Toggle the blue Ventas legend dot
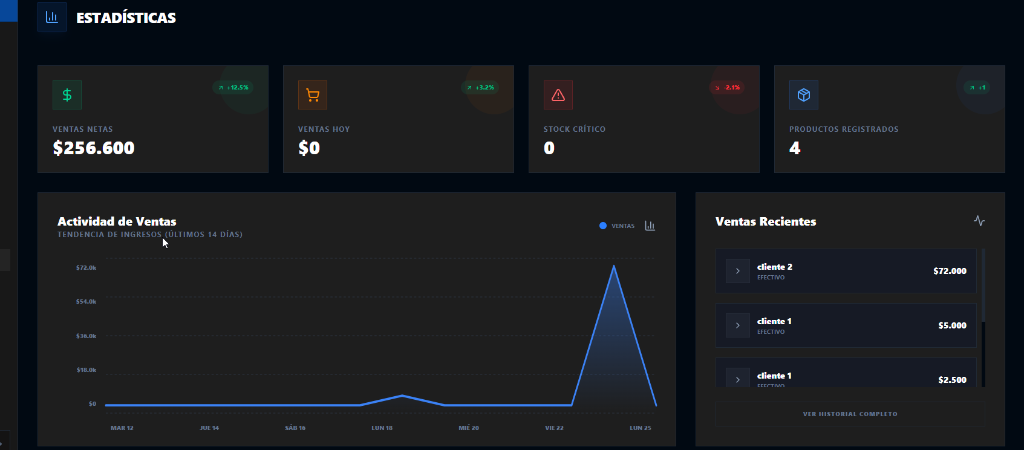 click(x=603, y=226)
